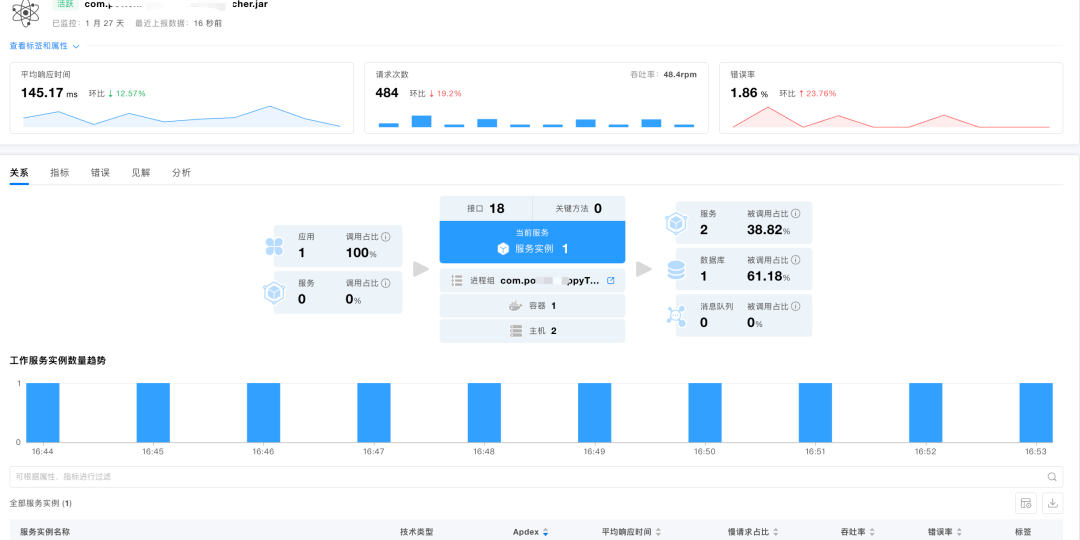
Task: Click the search magnifier icon in filter bar
Action: (x=1052, y=477)
